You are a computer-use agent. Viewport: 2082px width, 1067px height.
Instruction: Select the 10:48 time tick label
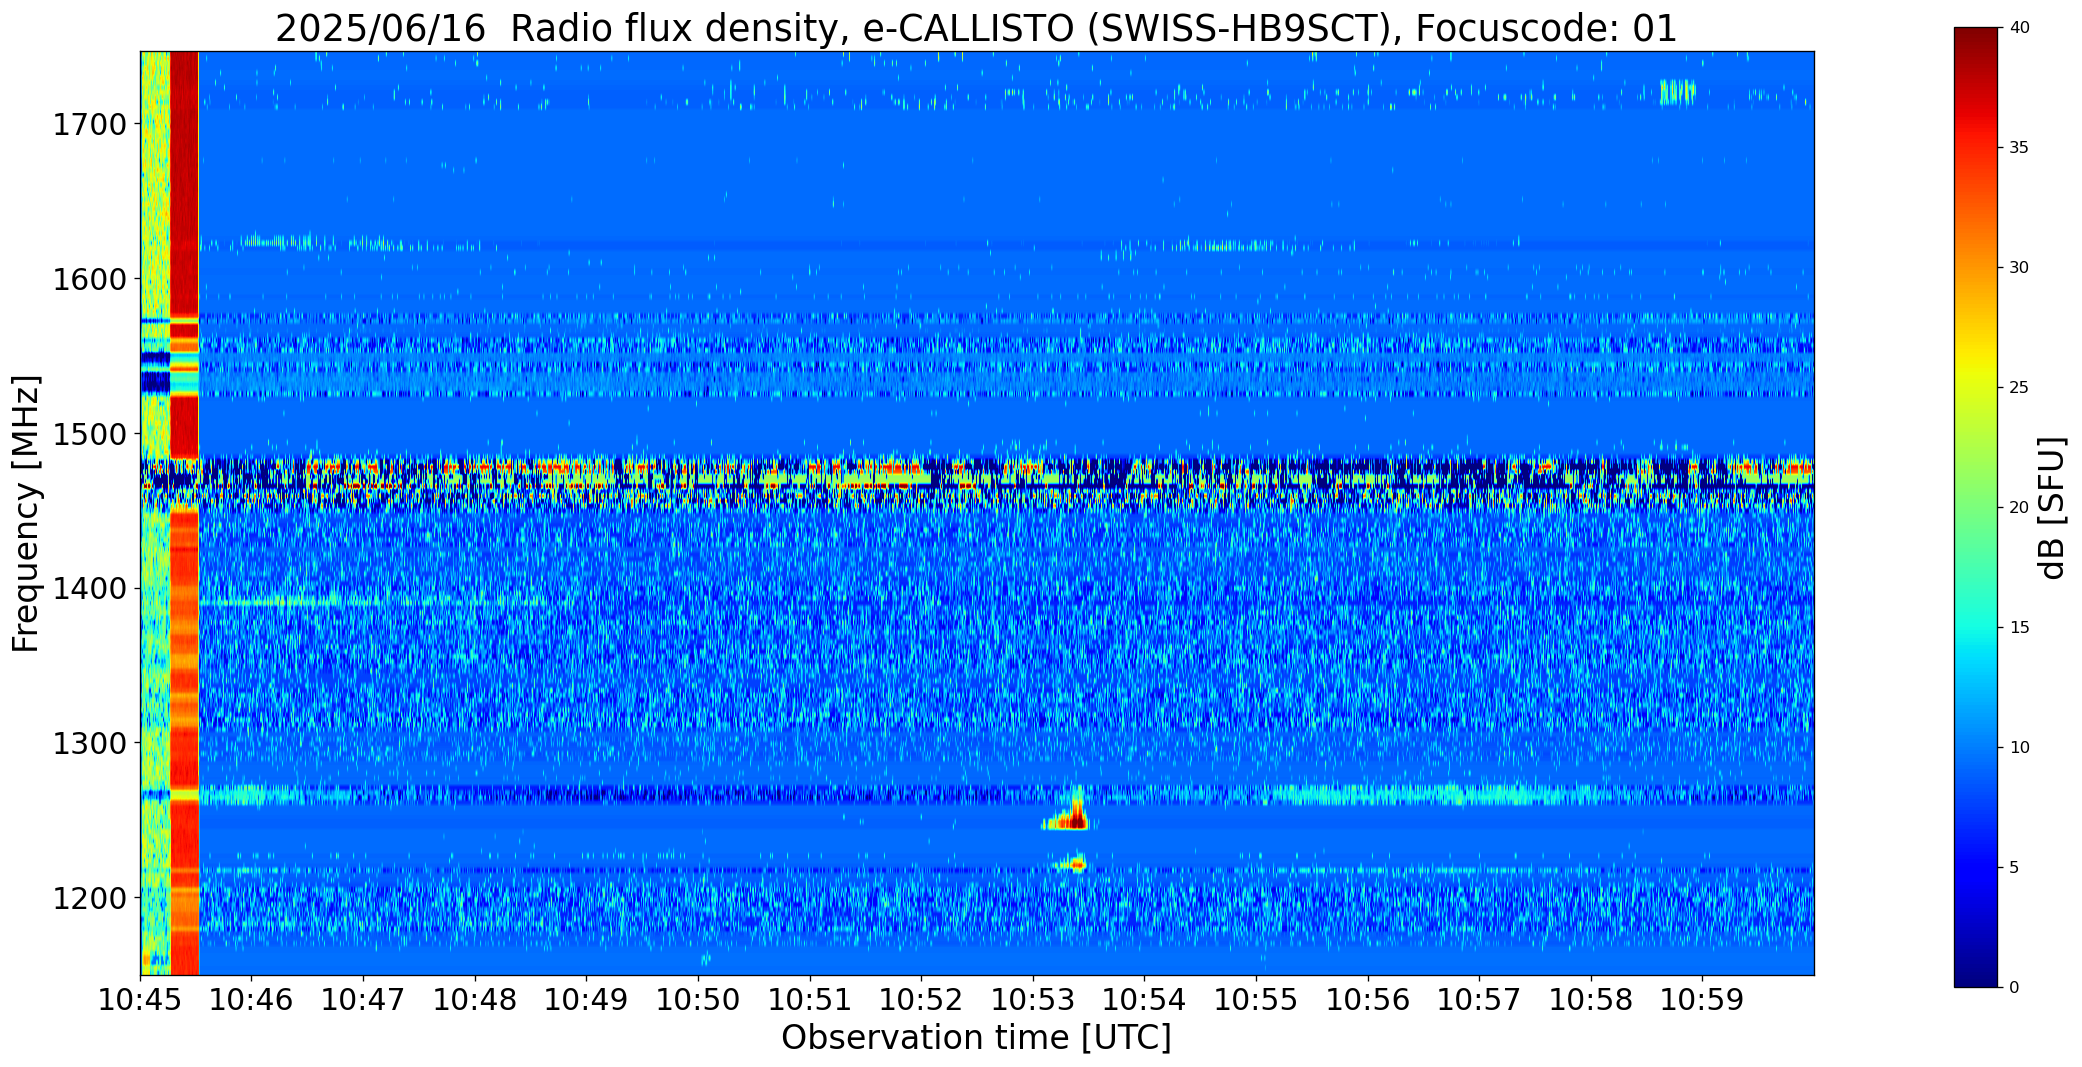click(475, 999)
